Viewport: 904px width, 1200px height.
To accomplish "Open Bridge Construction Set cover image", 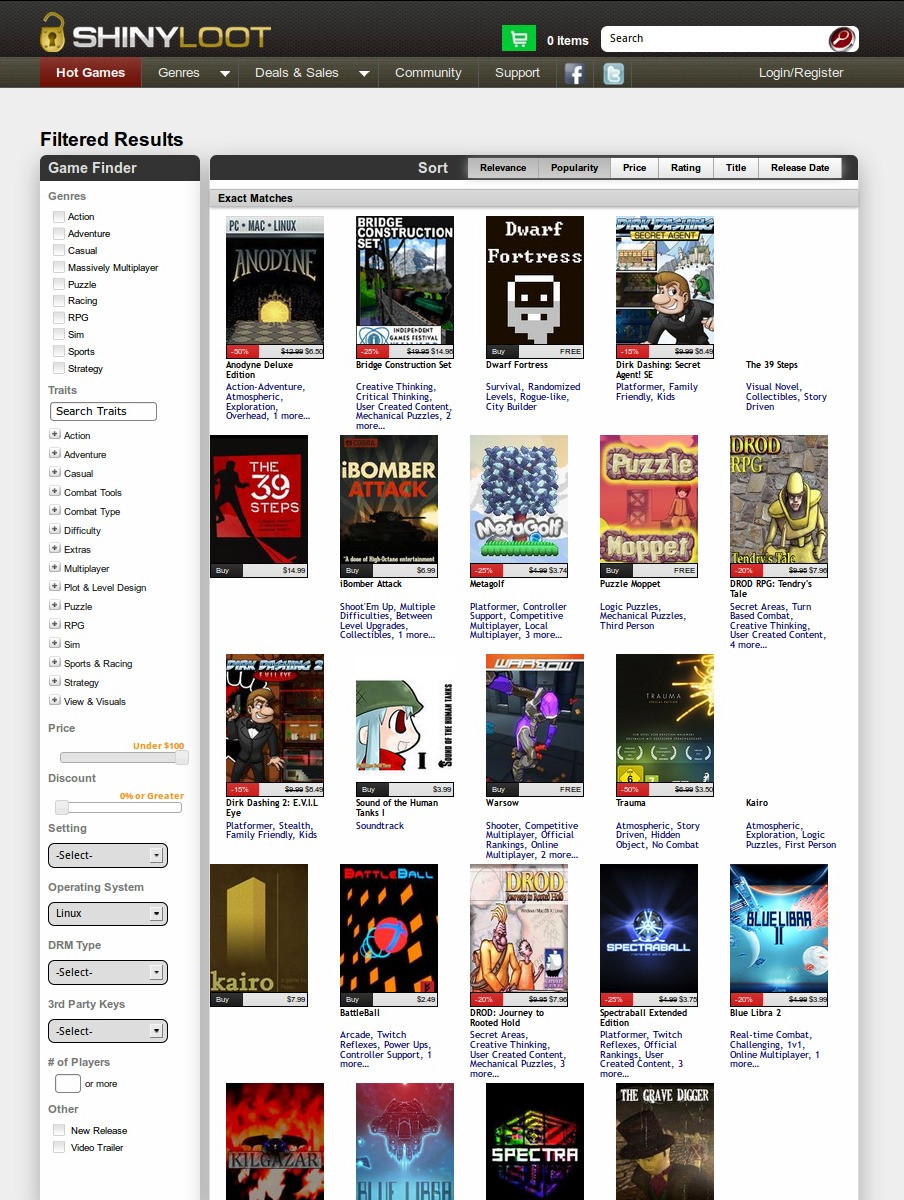I will coord(405,280).
